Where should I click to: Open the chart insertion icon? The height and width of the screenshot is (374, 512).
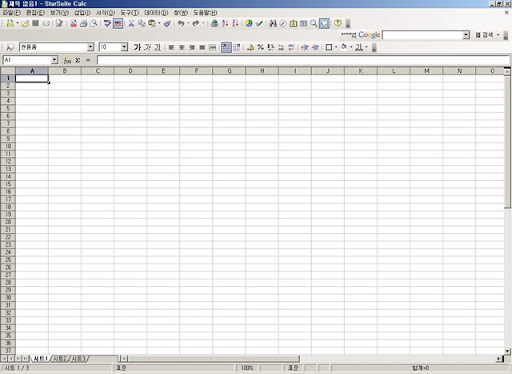tap(249, 23)
